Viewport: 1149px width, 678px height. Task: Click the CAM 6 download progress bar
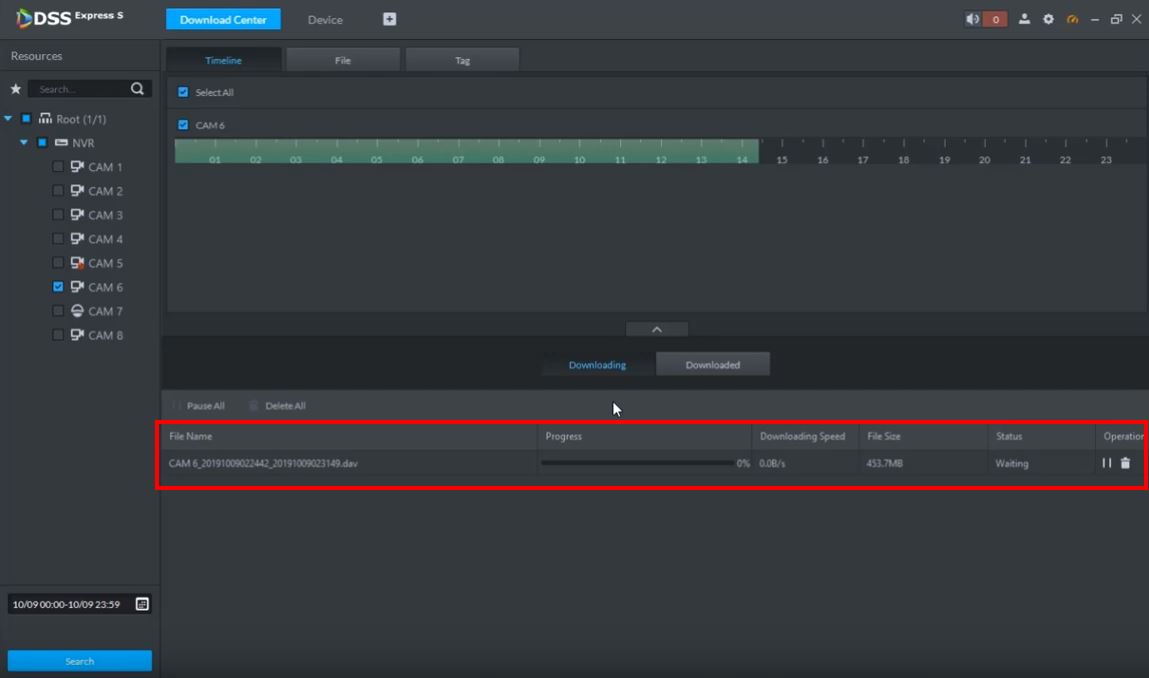coord(637,463)
